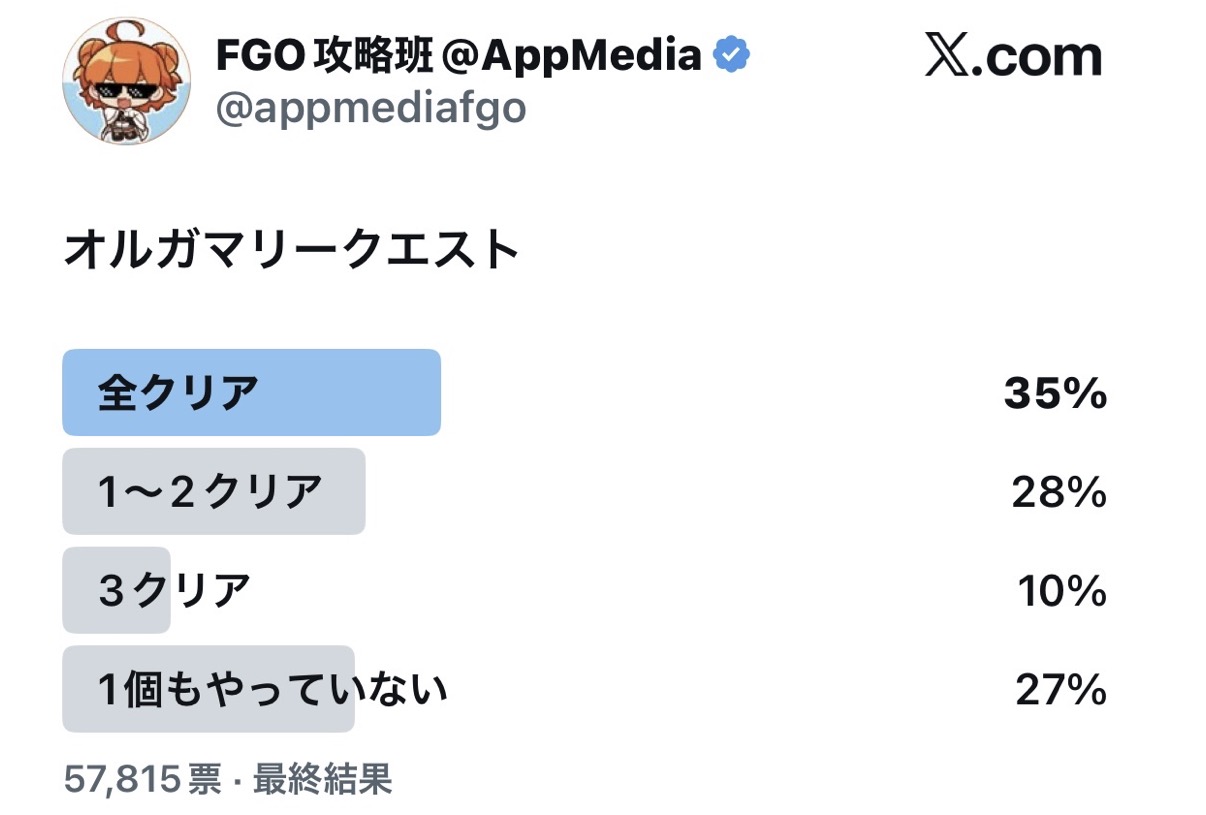Open the FGO 攻略班 @AppMedia display name

pyautogui.click(x=458, y=55)
